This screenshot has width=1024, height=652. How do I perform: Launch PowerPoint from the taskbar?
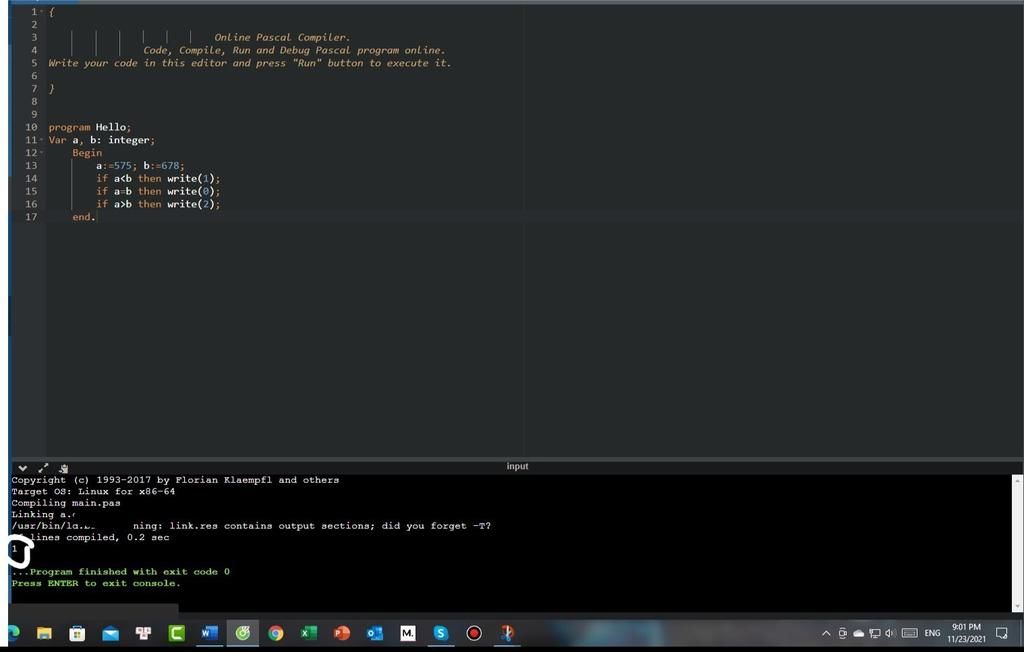[342, 633]
